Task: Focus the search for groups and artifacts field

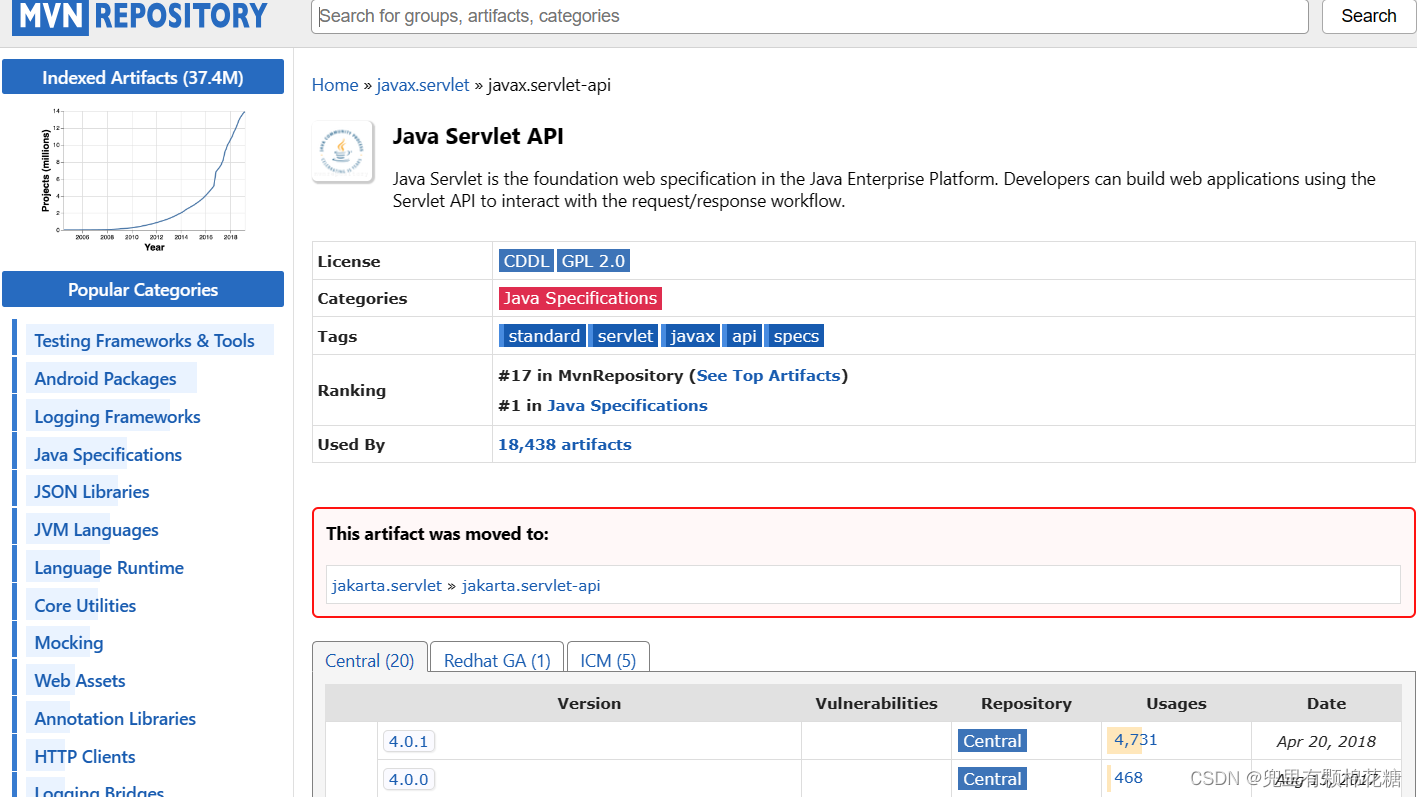Action: 809,16
